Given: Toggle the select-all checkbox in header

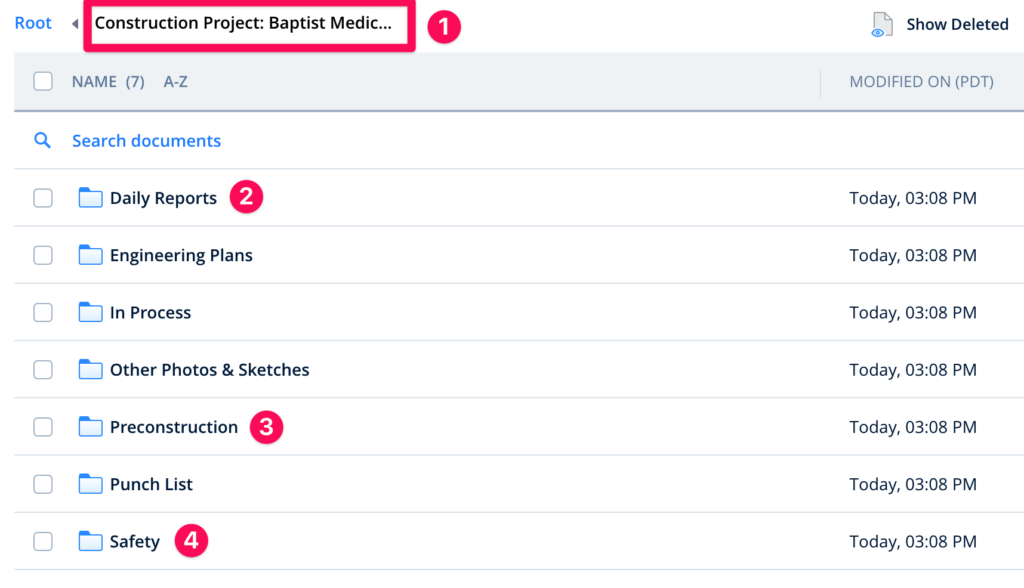Looking at the screenshot, I should coord(43,81).
